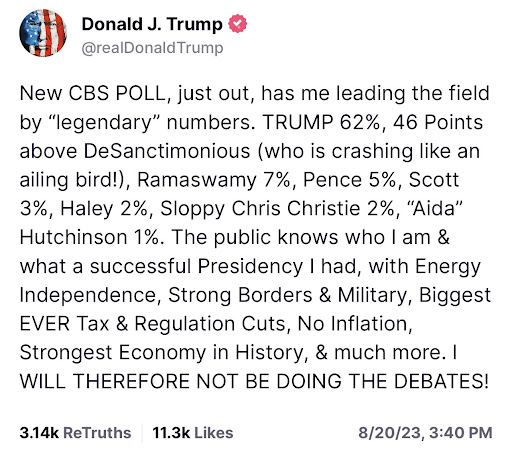Click "46 Points" in the post
Screen dimensions: 512x451
[x=438, y=122]
